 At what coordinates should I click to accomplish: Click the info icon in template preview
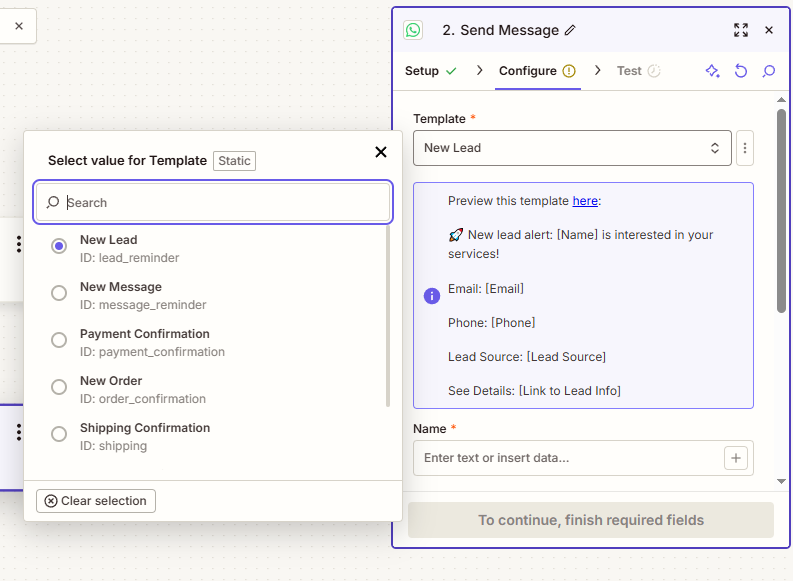click(432, 296)
